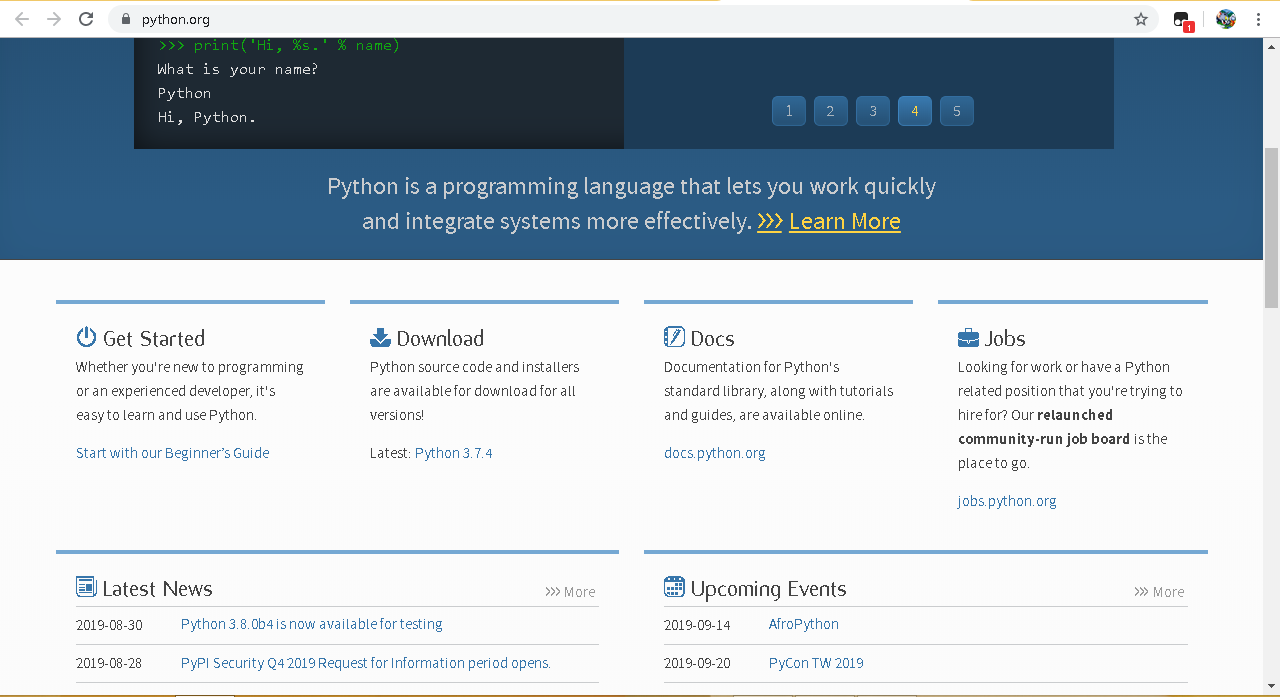This screenshot has width=1280, height=697.
Task: Open the Chrome profile avatar
Action: click(1226, 19)
